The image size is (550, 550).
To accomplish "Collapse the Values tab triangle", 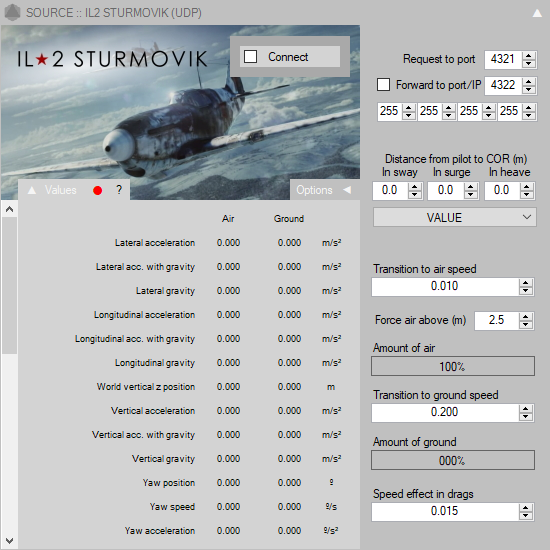I will pyautogui.click(x=32, y=190).
